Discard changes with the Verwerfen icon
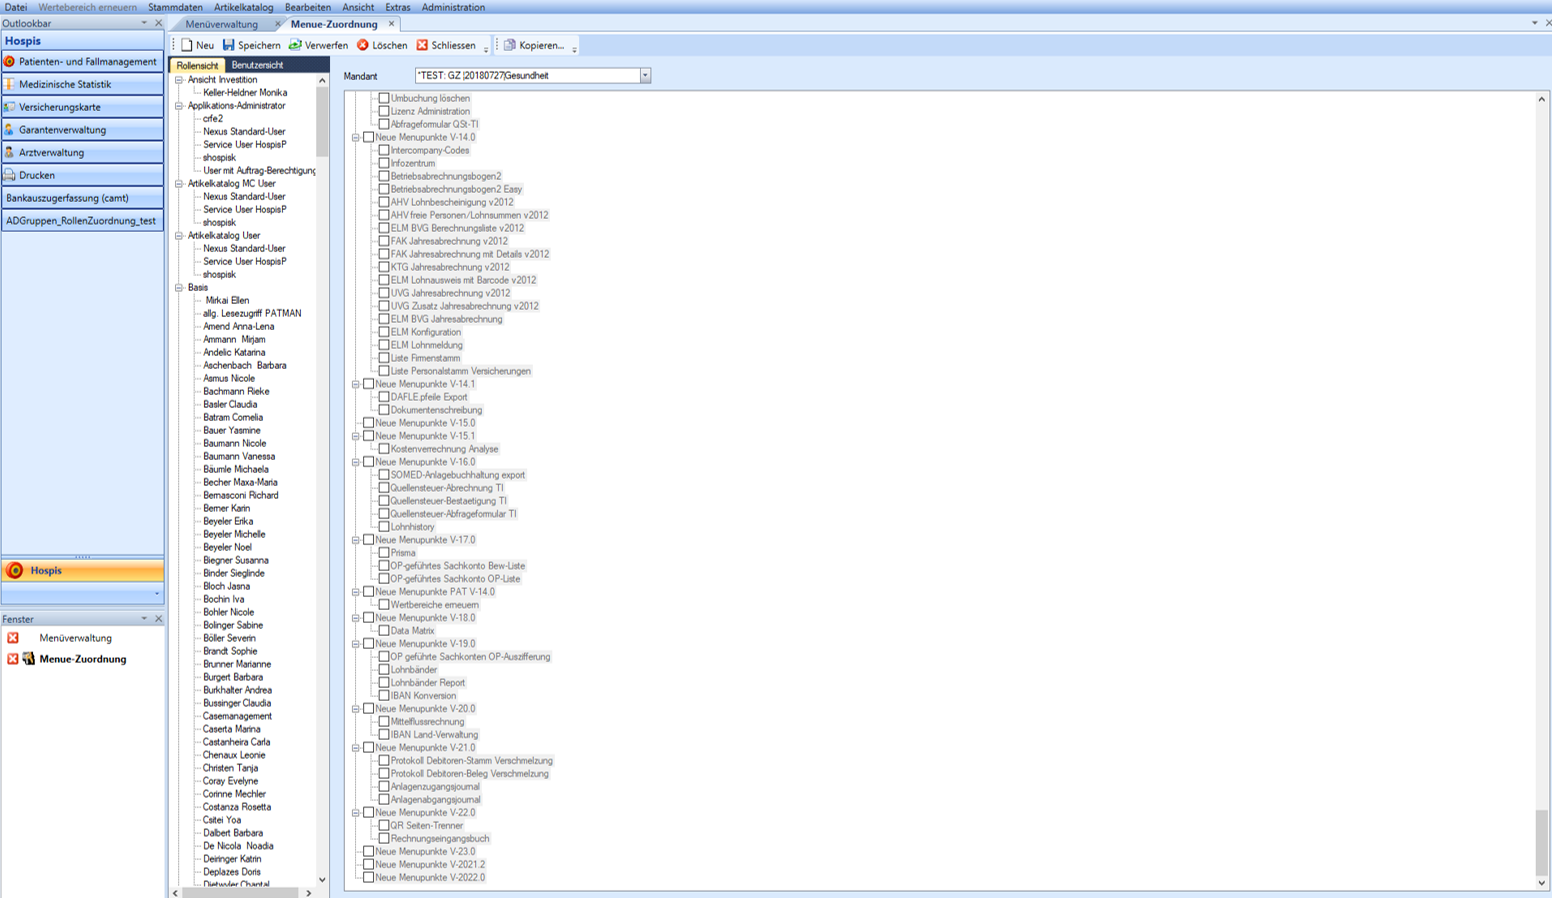Screen dimensions: 1552x898 [x=295, y=45]
